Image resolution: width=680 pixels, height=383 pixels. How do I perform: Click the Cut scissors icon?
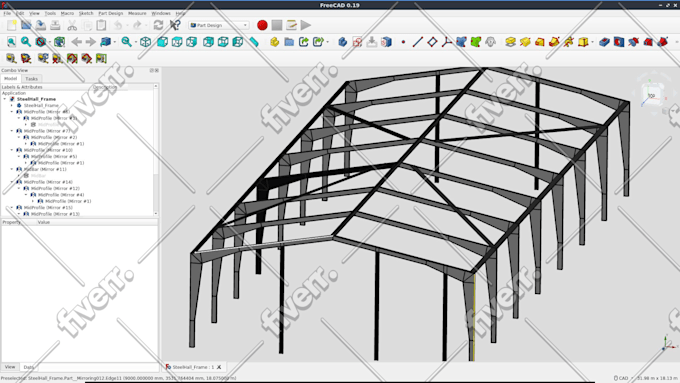coord(72,25)
